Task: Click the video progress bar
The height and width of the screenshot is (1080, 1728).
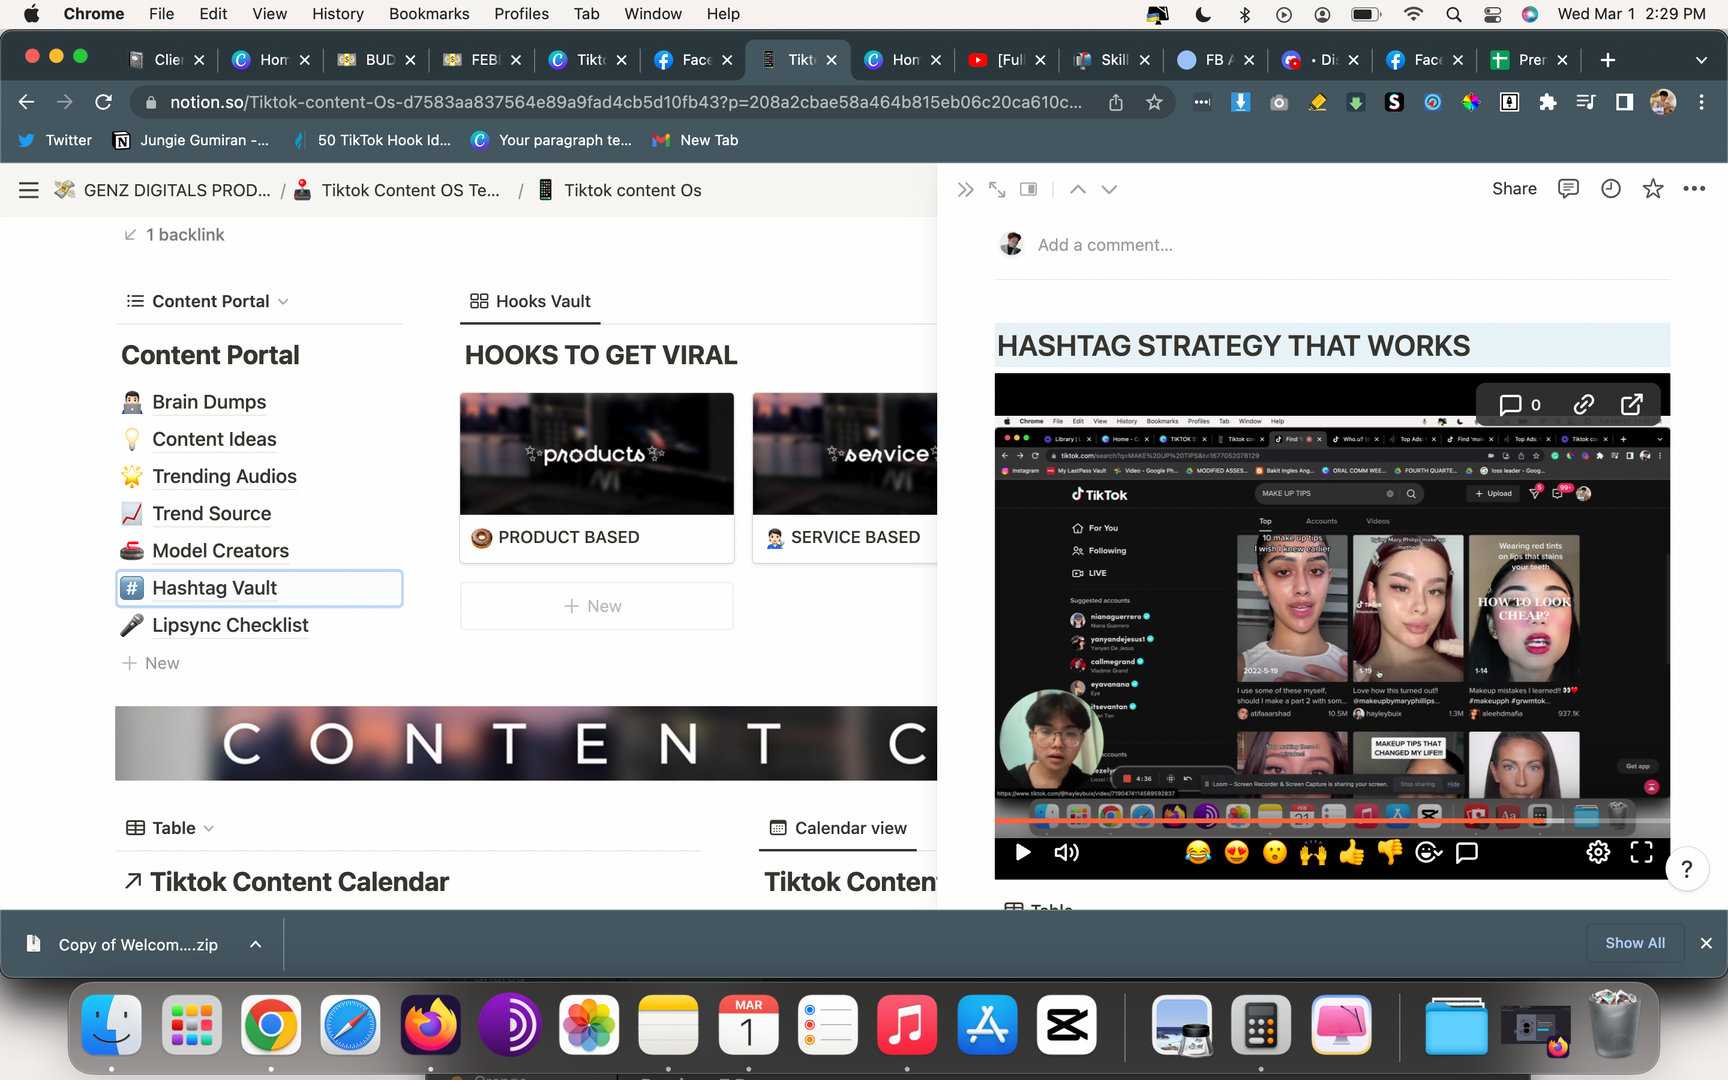Action: [x=1300, y=822]
